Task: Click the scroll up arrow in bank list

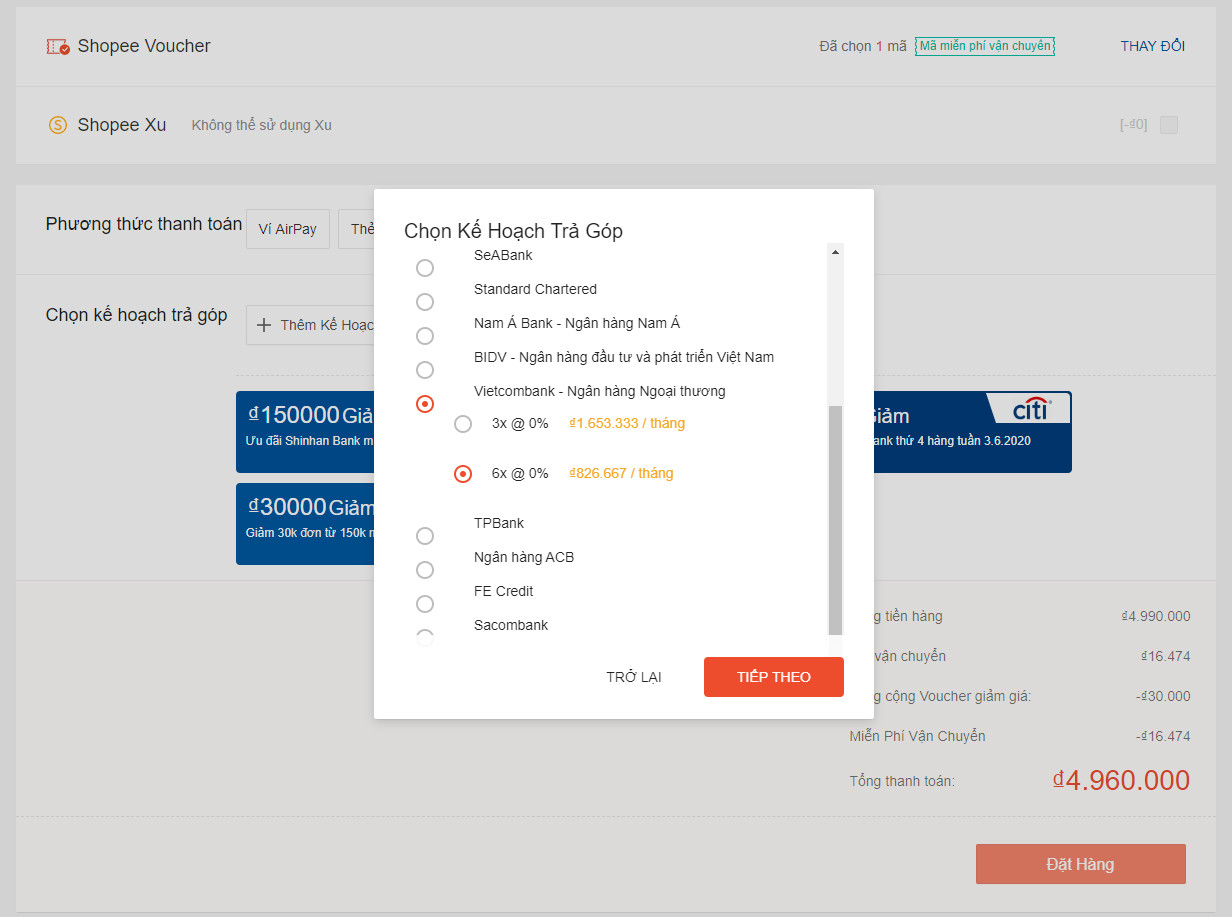Action: click(x=836, y=253)
